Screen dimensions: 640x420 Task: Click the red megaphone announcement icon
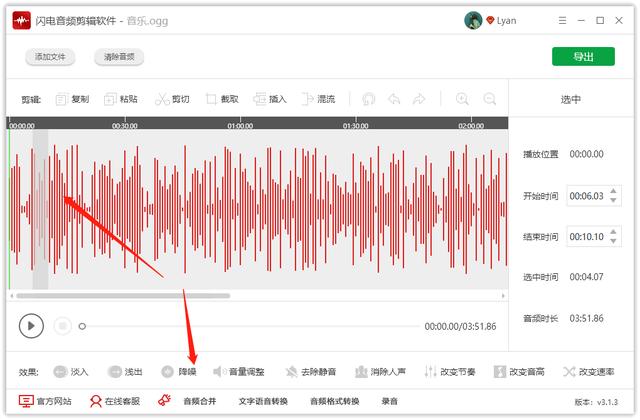coord(164,400)
